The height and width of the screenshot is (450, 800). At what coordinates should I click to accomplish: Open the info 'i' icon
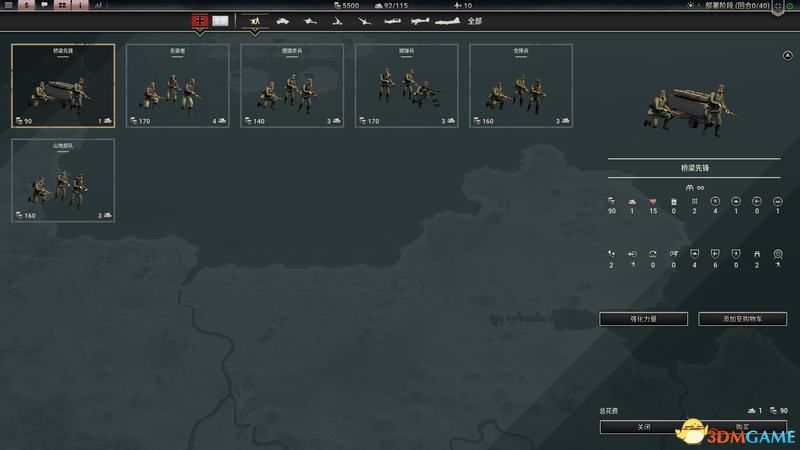point(80,5)
